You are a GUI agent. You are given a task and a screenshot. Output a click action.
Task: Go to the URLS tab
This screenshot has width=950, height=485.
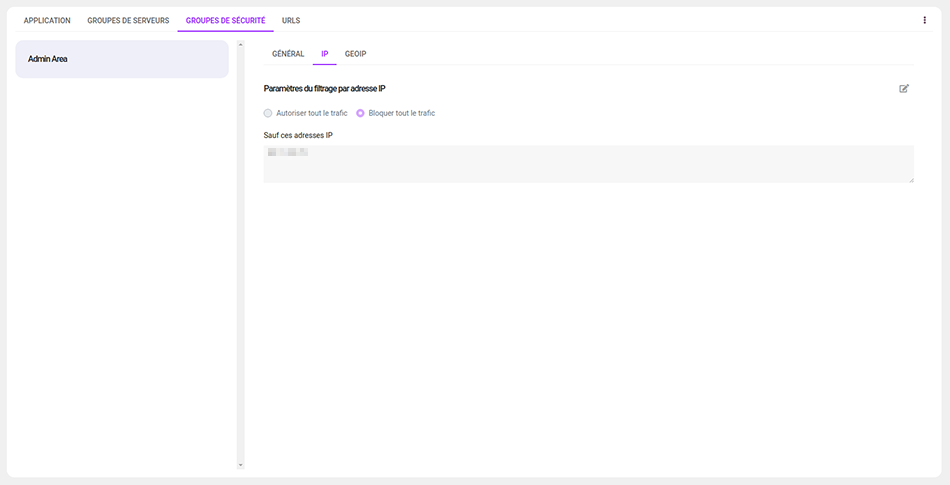291,20
